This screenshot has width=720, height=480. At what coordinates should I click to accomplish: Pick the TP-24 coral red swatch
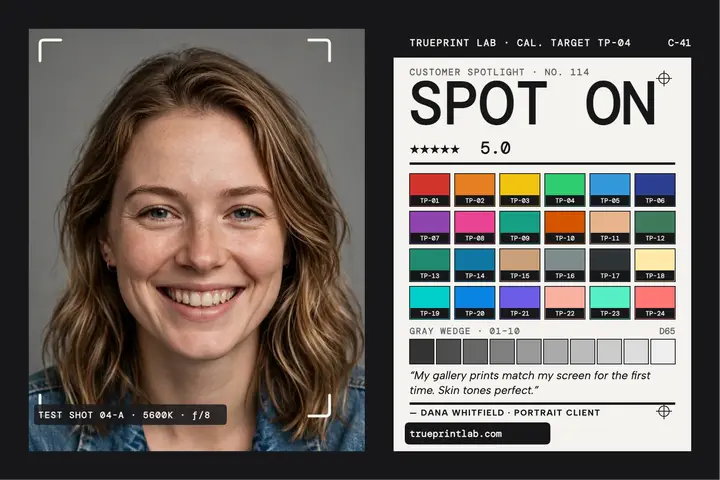(x=655, y=303)
